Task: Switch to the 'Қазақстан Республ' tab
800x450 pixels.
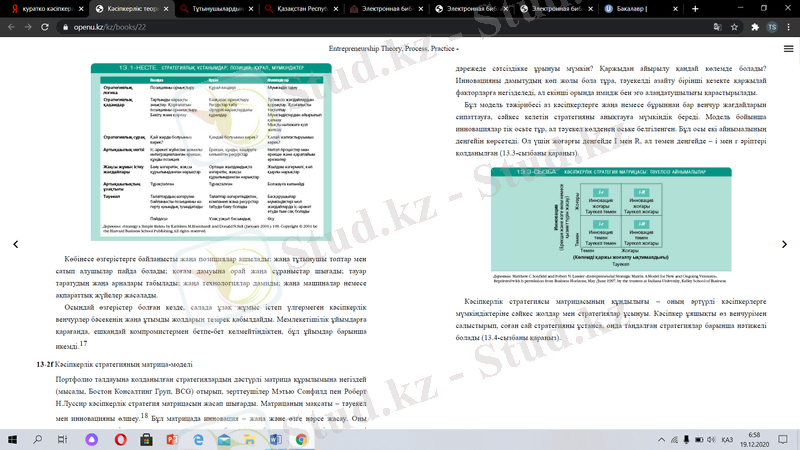Action: pyautogui.click(x=302, y=9)
